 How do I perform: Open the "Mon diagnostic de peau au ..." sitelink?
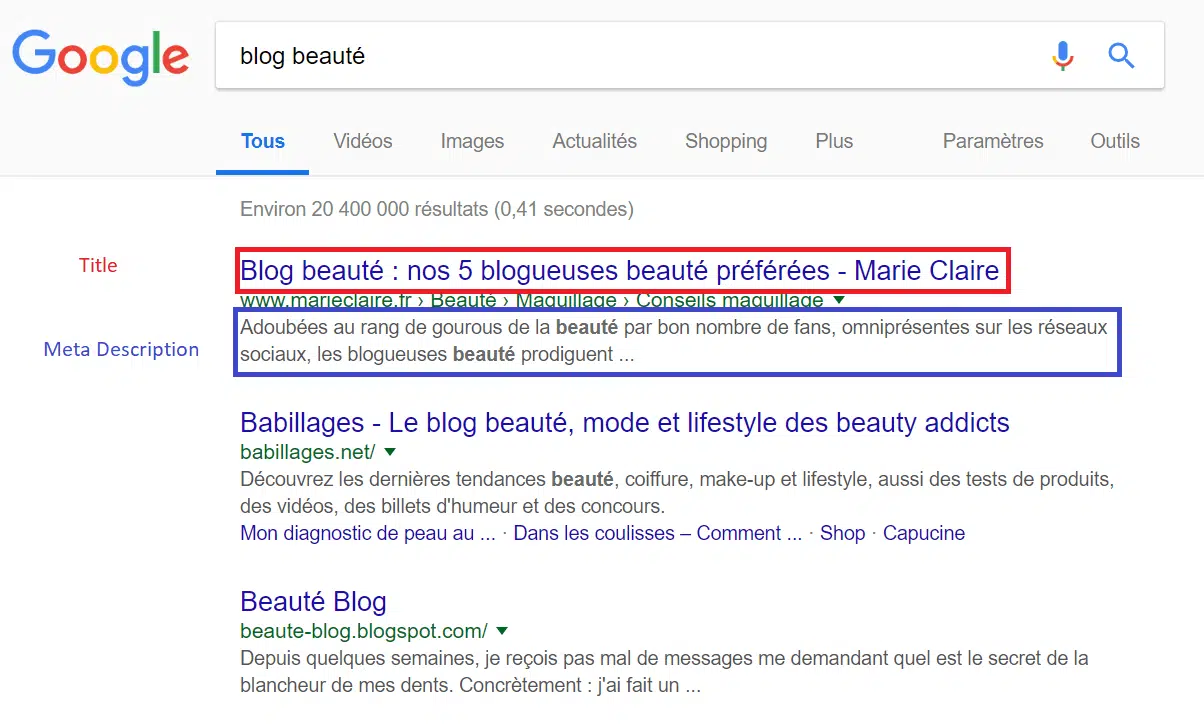click(x=368, y=533)
